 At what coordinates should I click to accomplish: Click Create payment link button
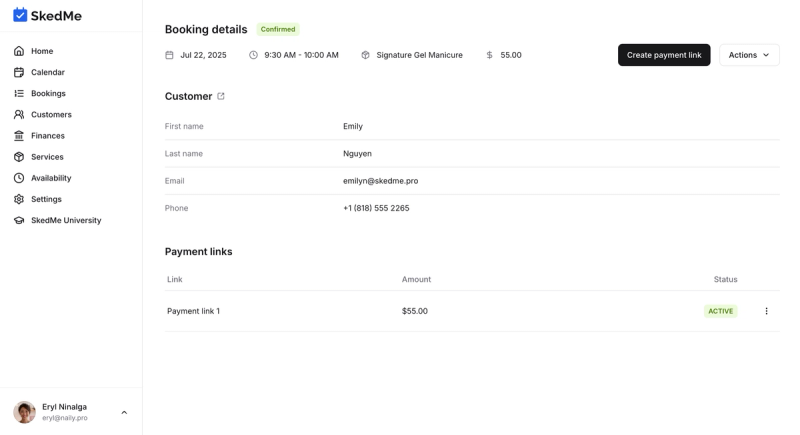(x=664, y=55)
